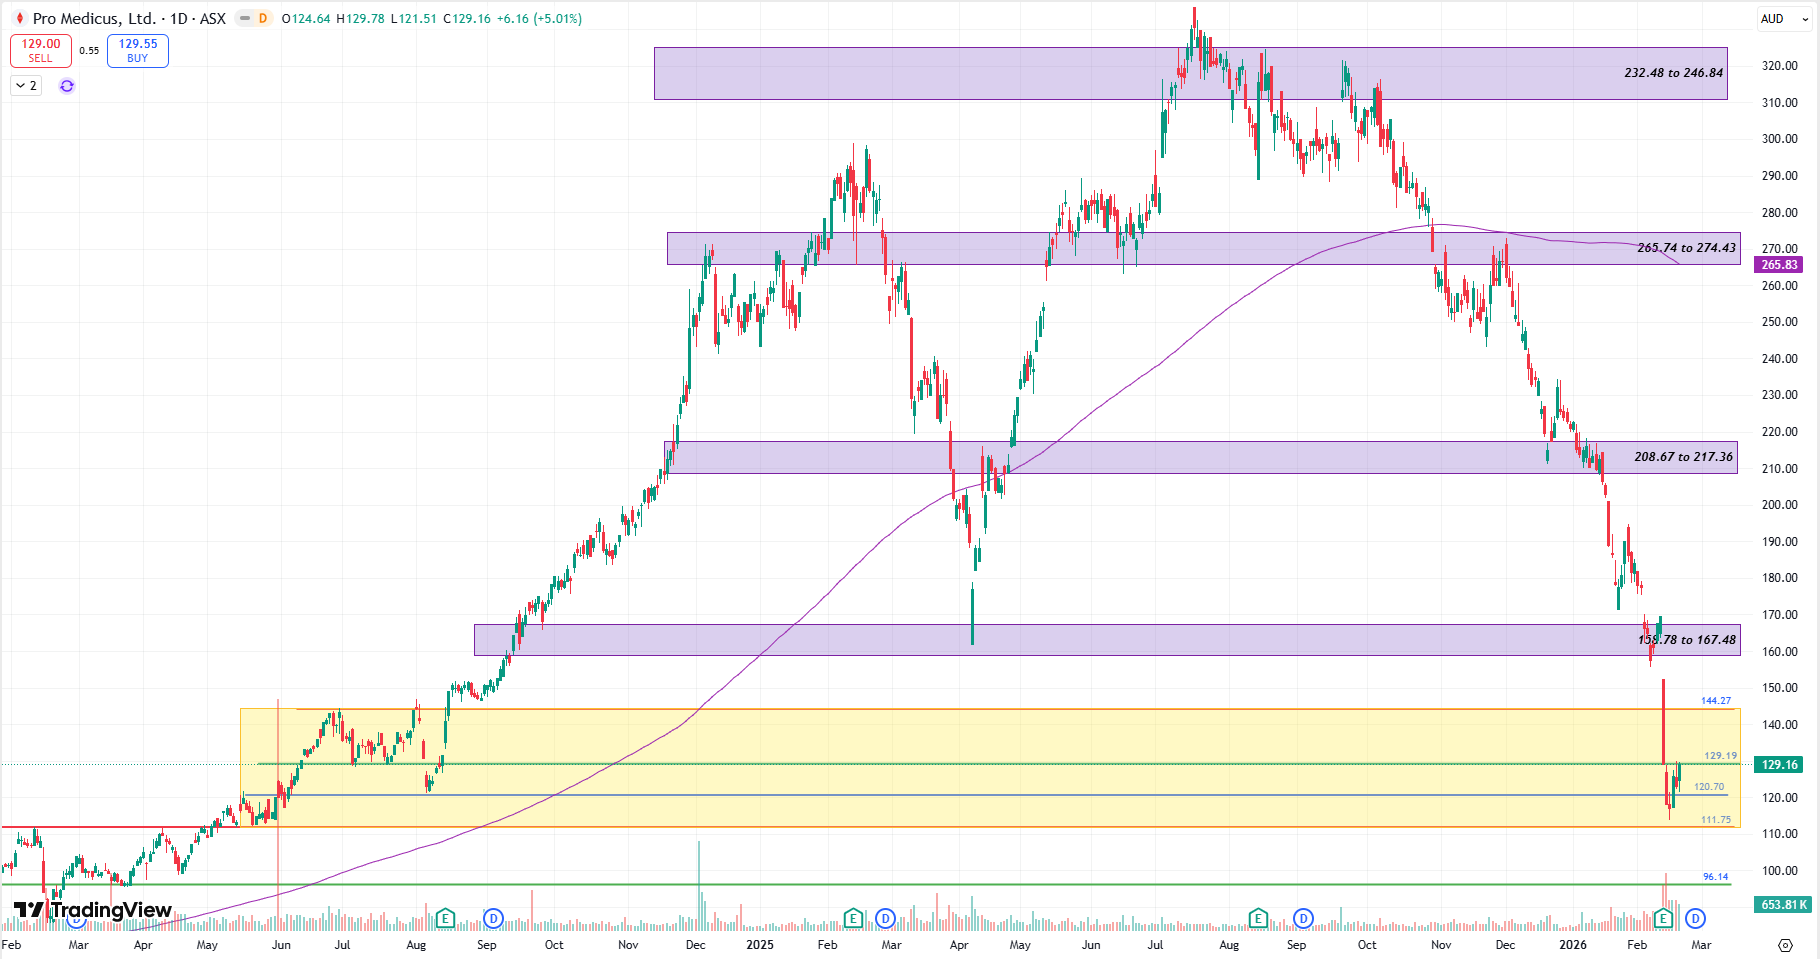
Task: Click earnings E marker near February 2025
Action: coord(853,918)
